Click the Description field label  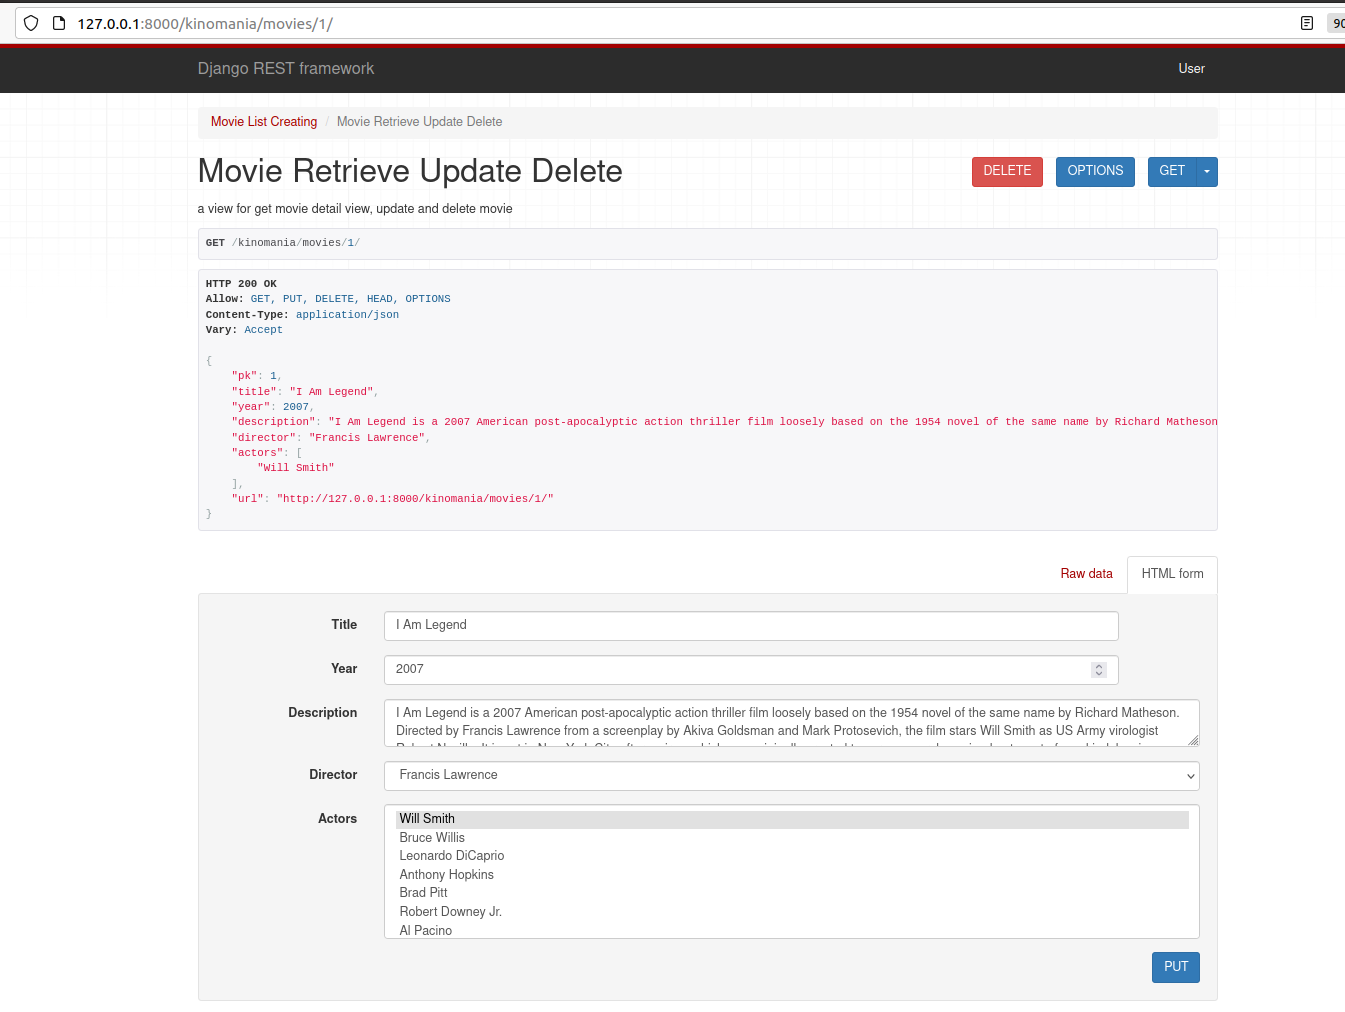point(322,713)
